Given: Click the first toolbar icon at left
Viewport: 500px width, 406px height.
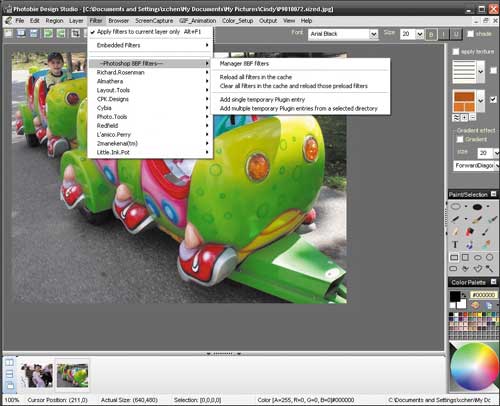Looking at the screenshot, I should tap(8, 33).
